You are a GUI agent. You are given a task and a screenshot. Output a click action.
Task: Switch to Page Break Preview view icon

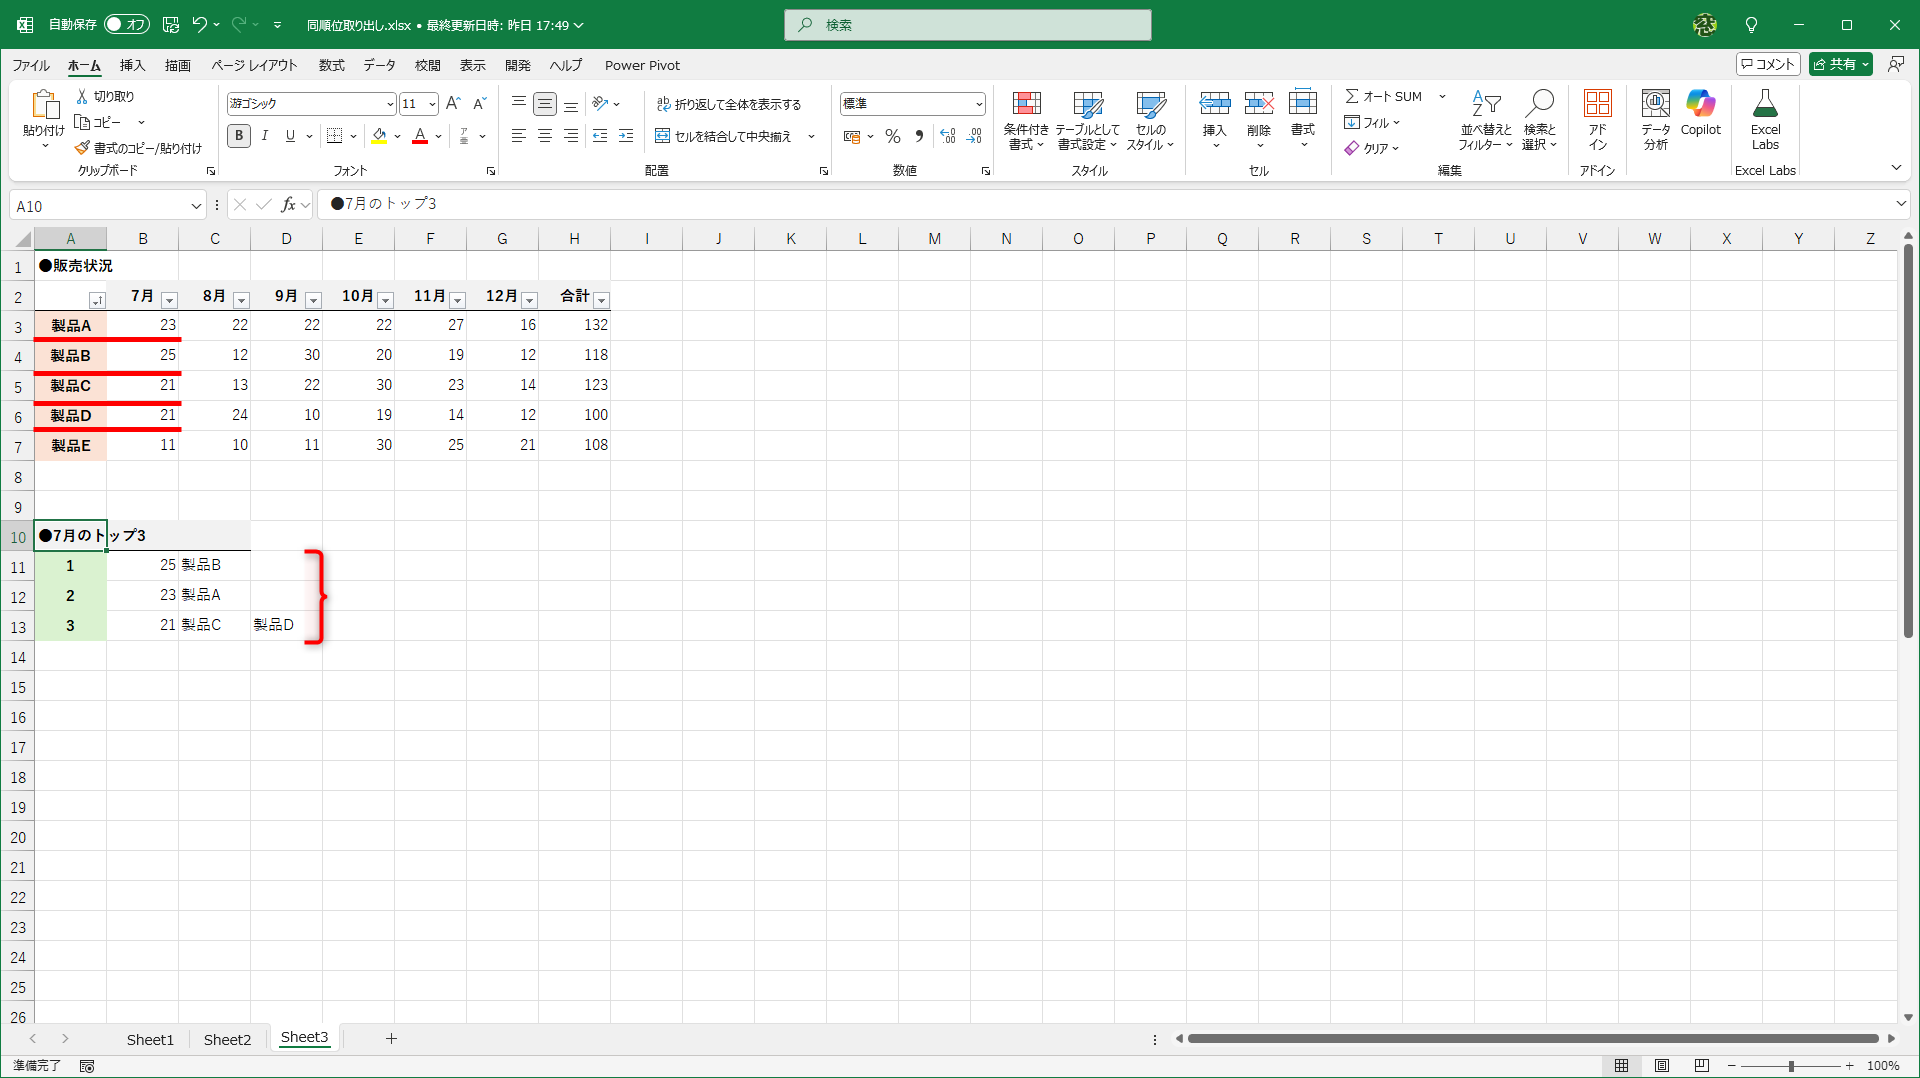(x=1702, y=1066)
